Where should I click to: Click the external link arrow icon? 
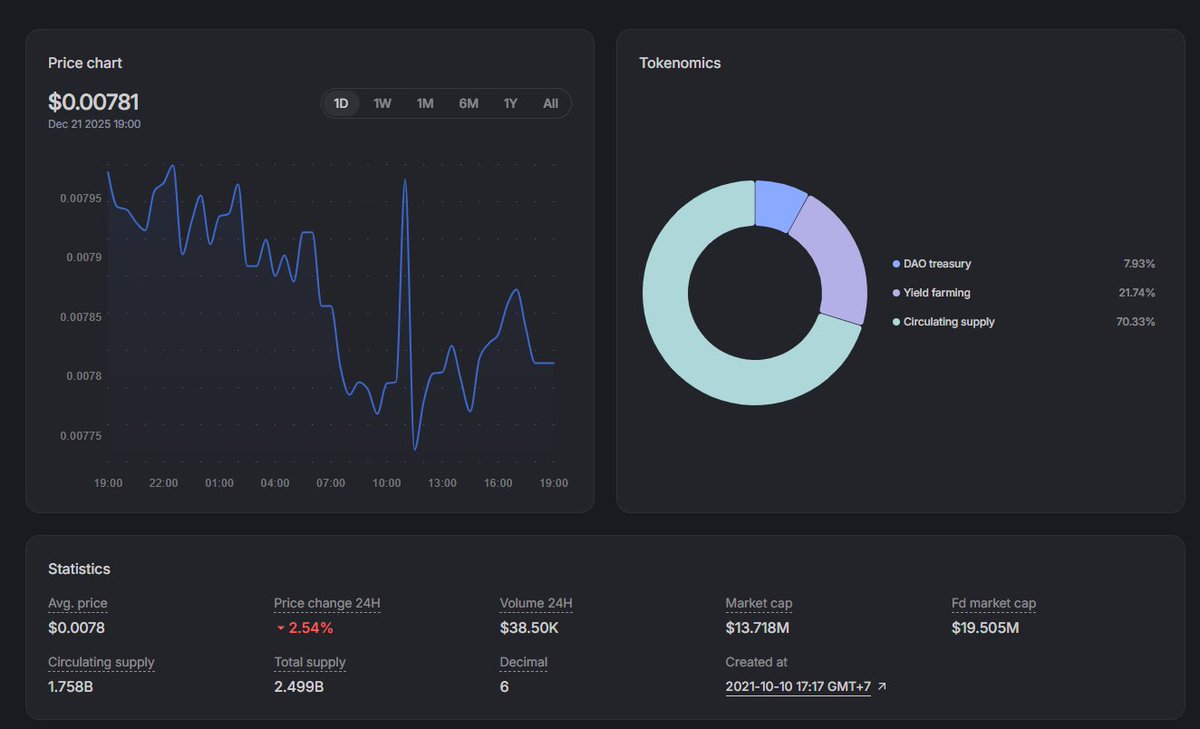point(881,687)
